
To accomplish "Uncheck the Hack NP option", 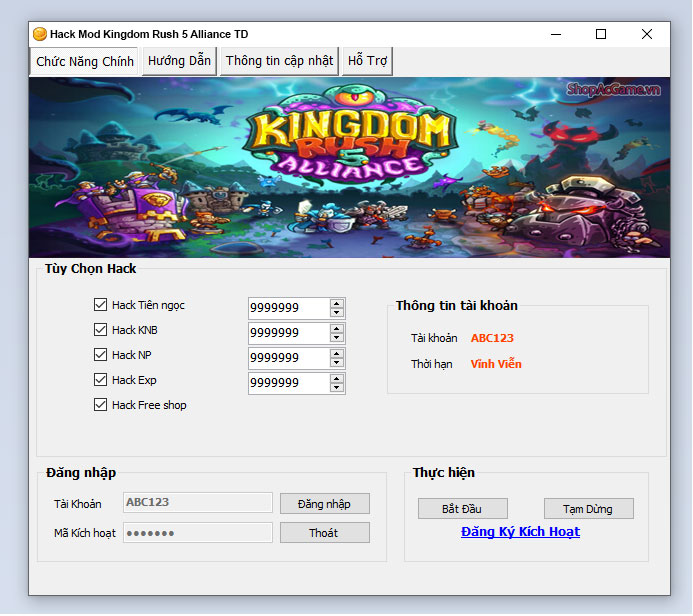I will point(100,355).
